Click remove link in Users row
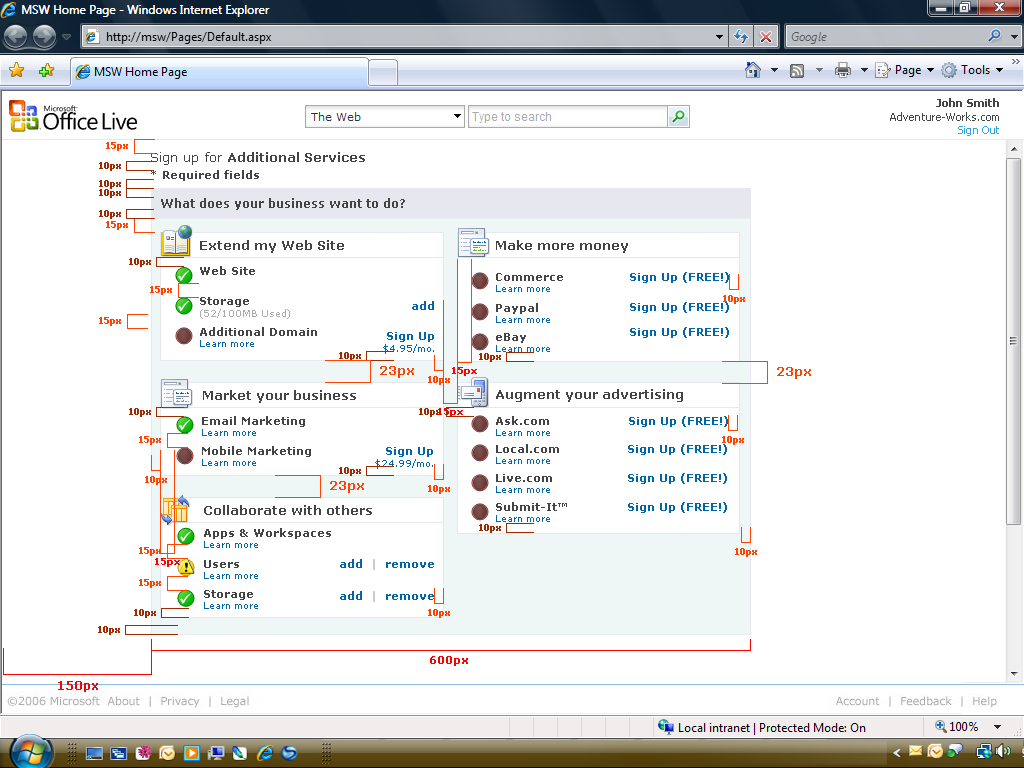The height and width of the screenshot is (768, 1024). tap(409, 564)
